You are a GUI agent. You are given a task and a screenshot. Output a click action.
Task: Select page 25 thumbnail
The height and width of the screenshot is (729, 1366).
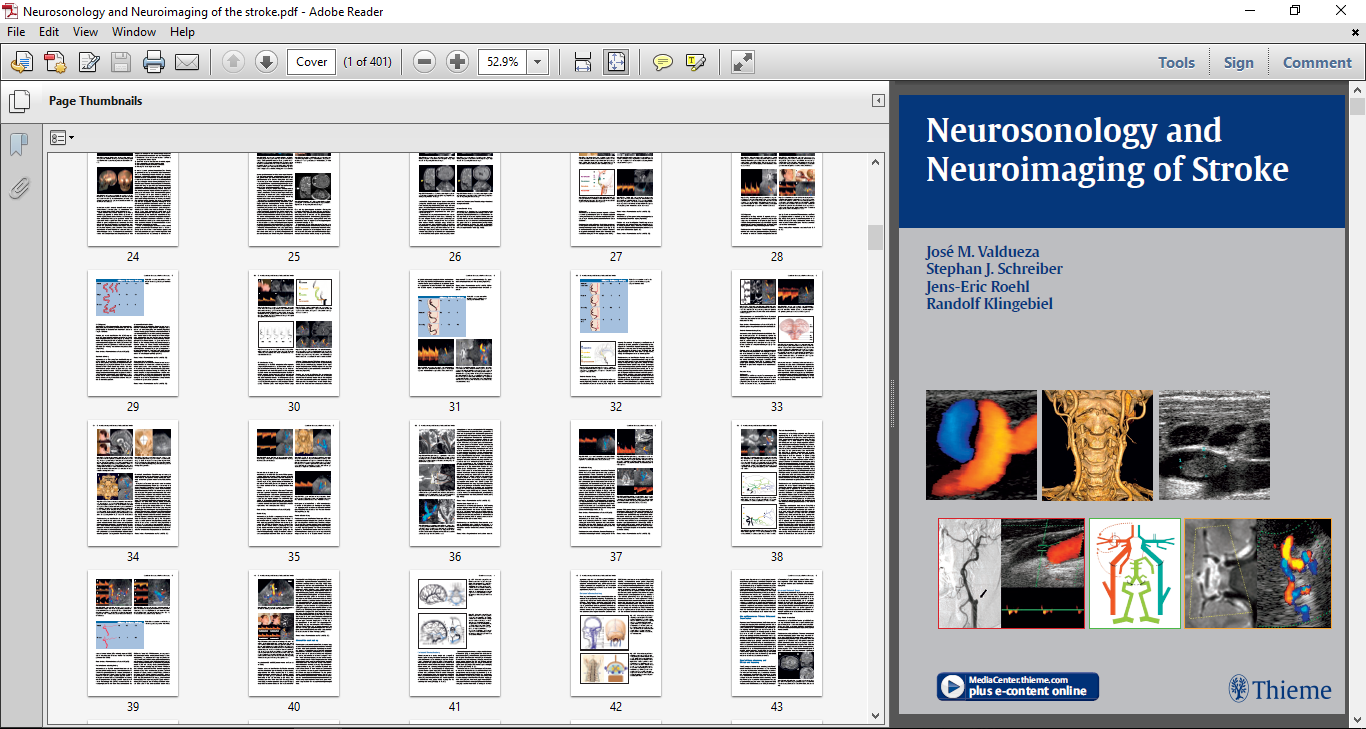[x=294, y=199]
